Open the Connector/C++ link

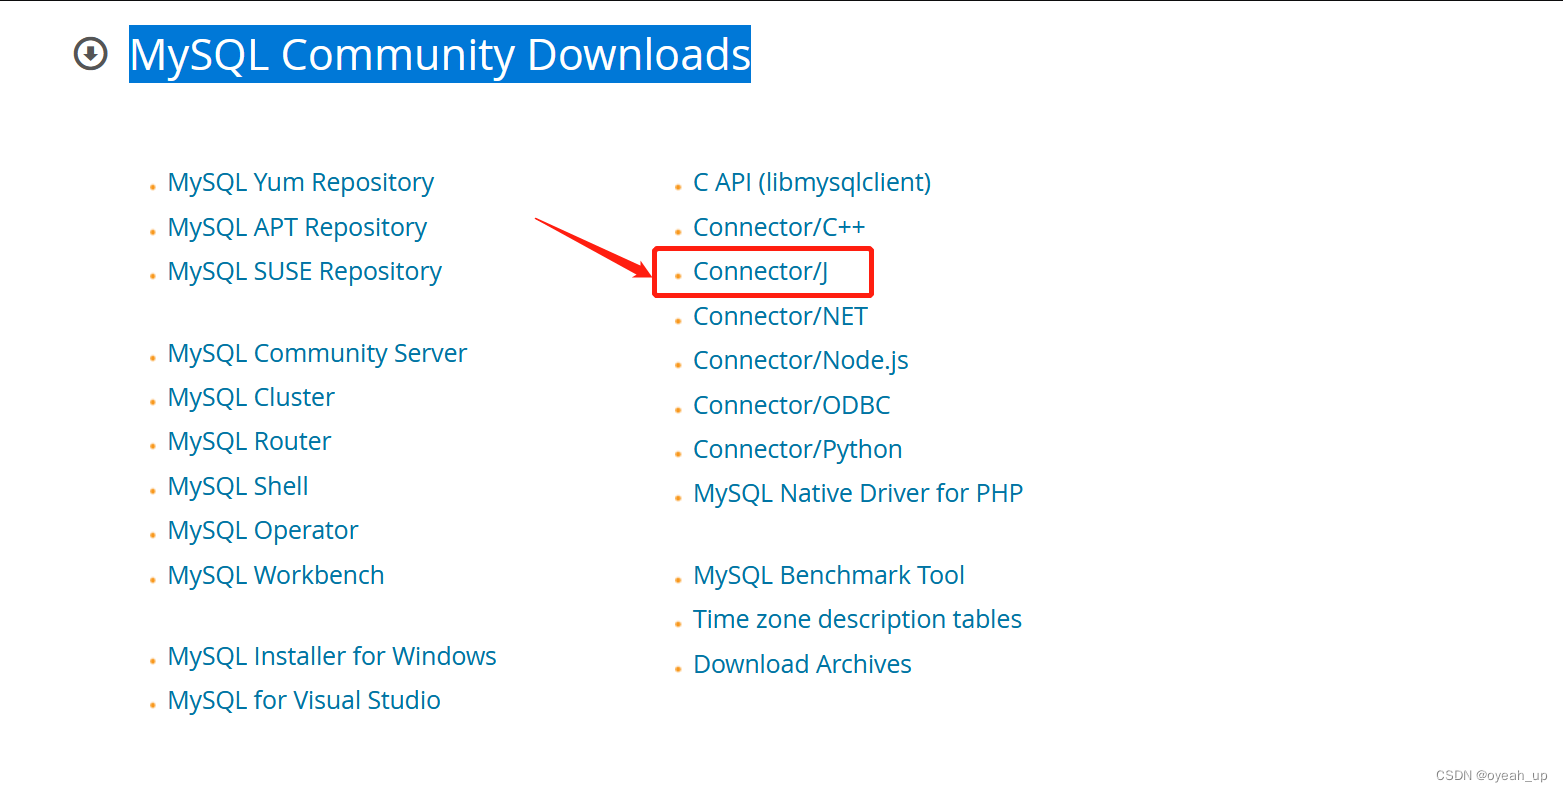[779, 228]
